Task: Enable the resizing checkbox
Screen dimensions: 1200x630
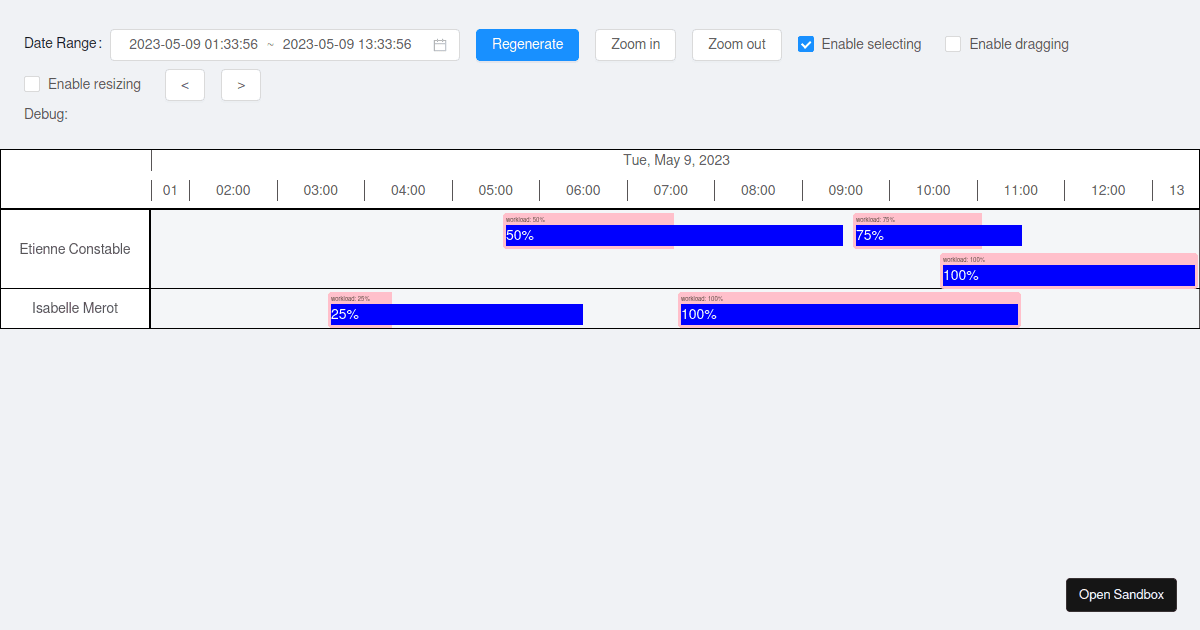Action: (31, 84)
